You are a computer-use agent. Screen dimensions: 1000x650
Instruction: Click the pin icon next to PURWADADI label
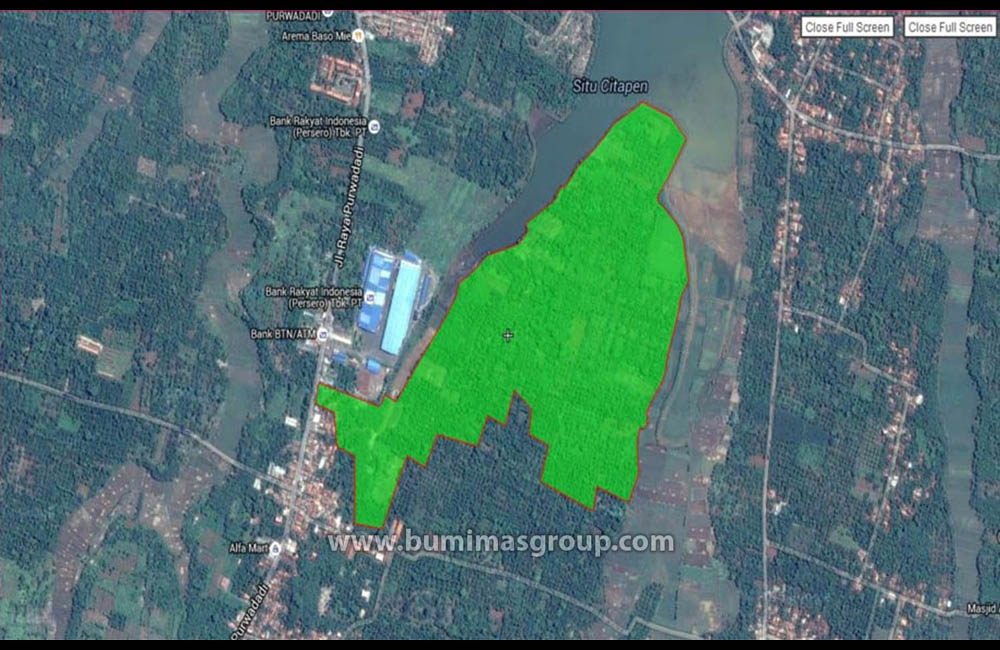(327, 14)
